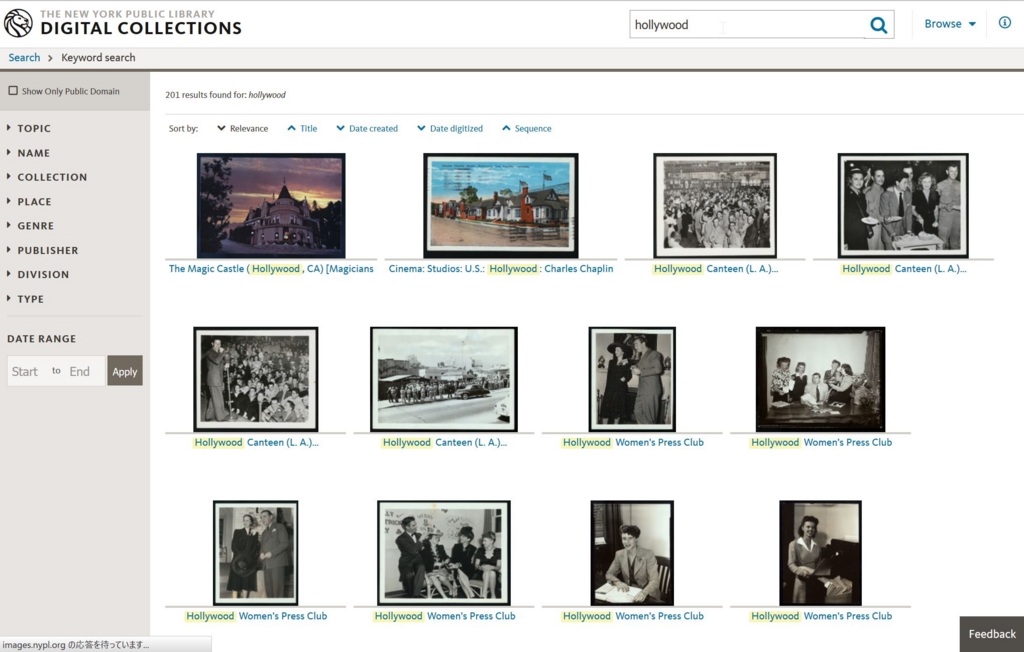
Task: Expand the TYPE filter
Action: click(x=30, y=299)
